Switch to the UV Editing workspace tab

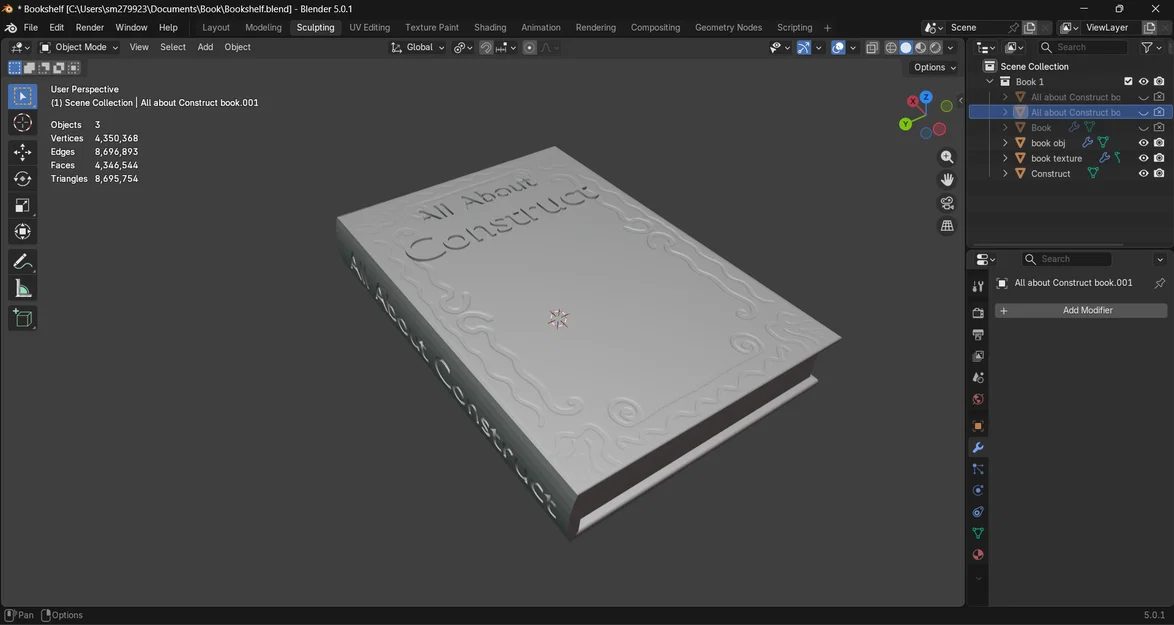click(x=368, y=27)
